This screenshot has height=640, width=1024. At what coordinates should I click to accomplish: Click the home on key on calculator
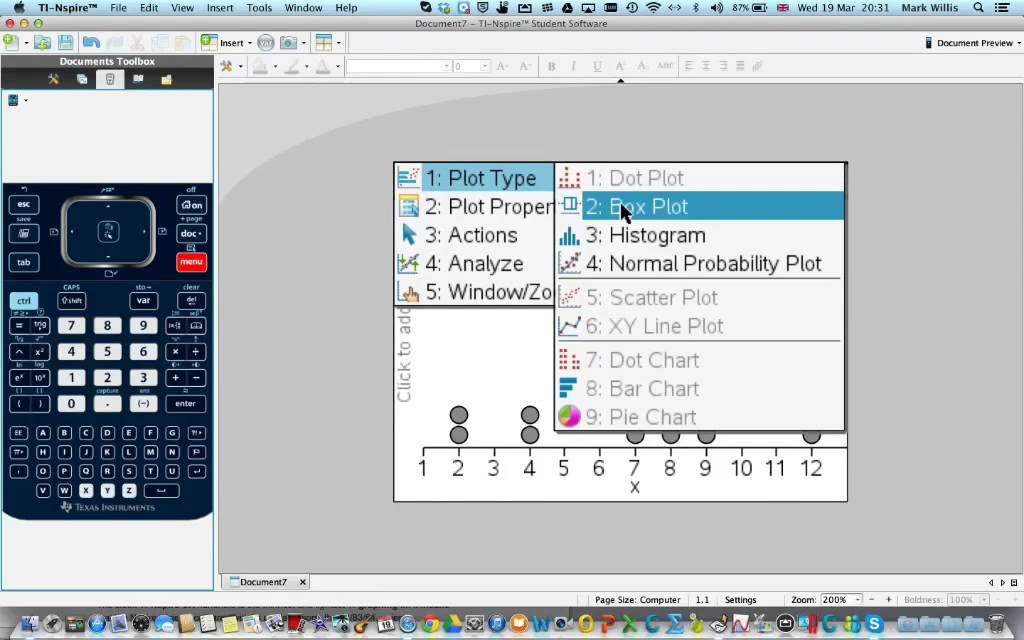(x=191, y=204)
